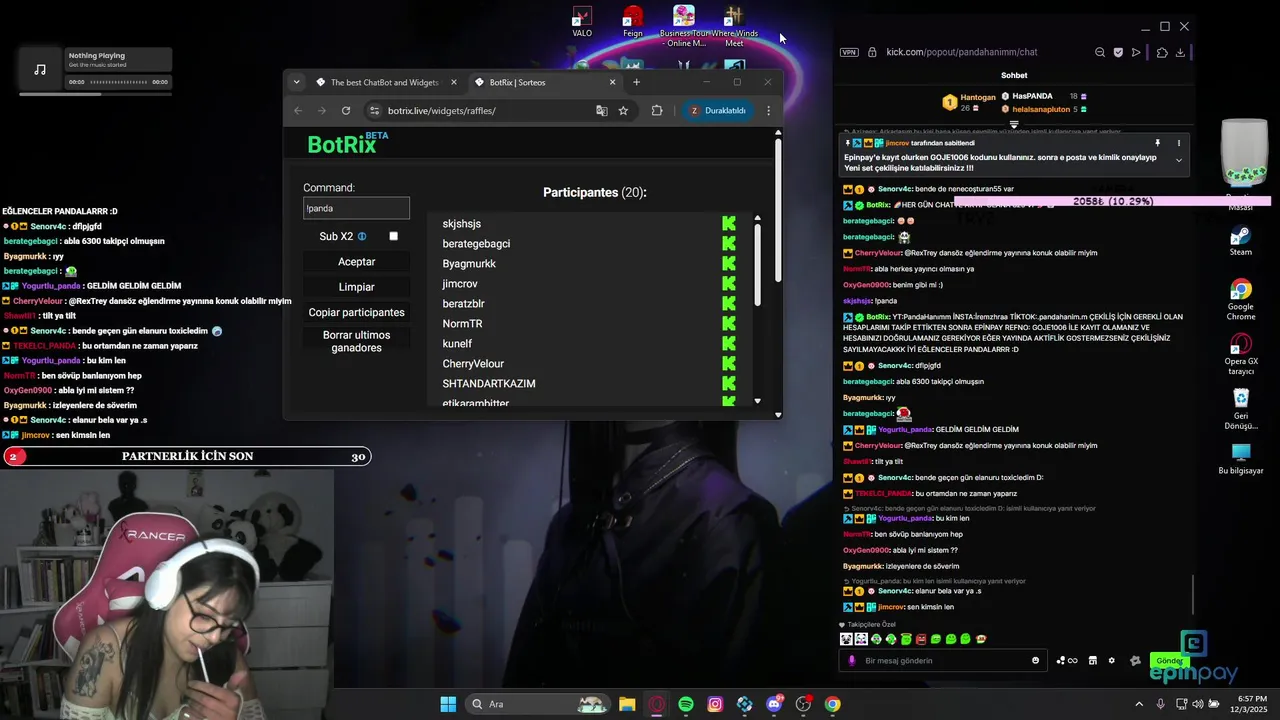Open Opera GX extensions cube icon

tap(1161, 52)
